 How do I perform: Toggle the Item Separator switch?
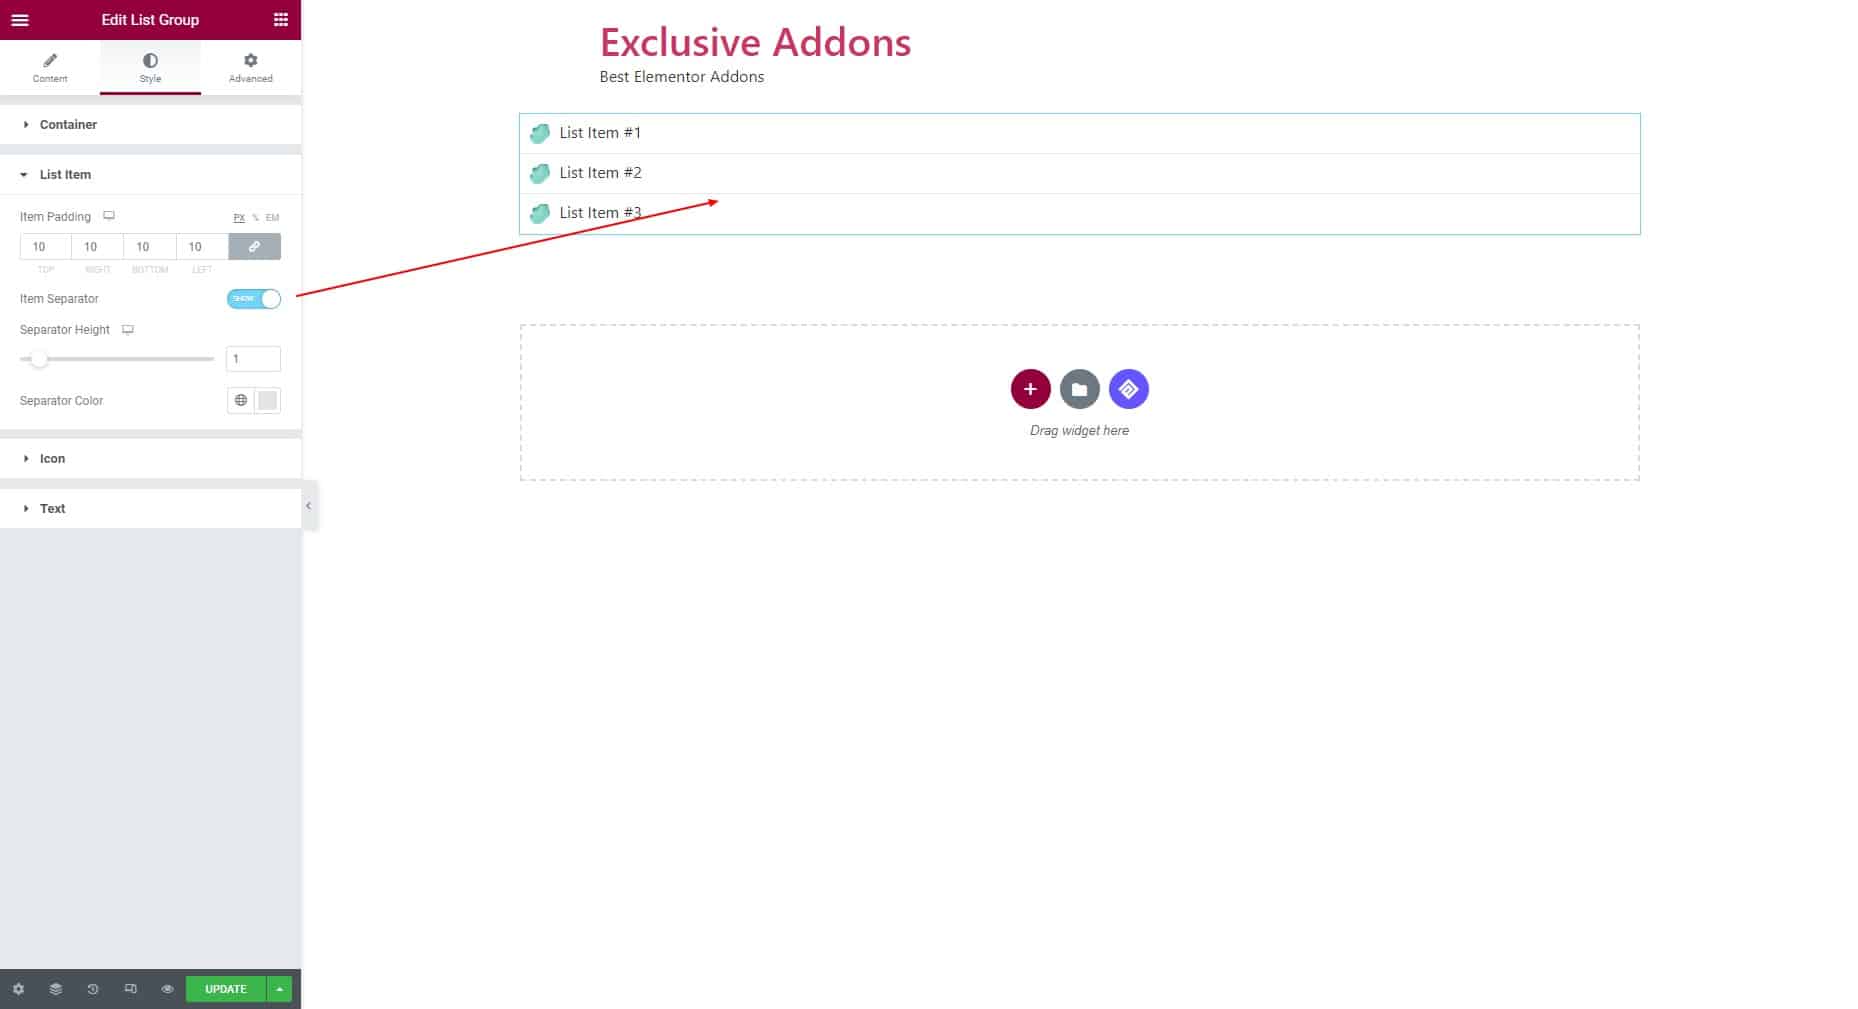[254, 299]
